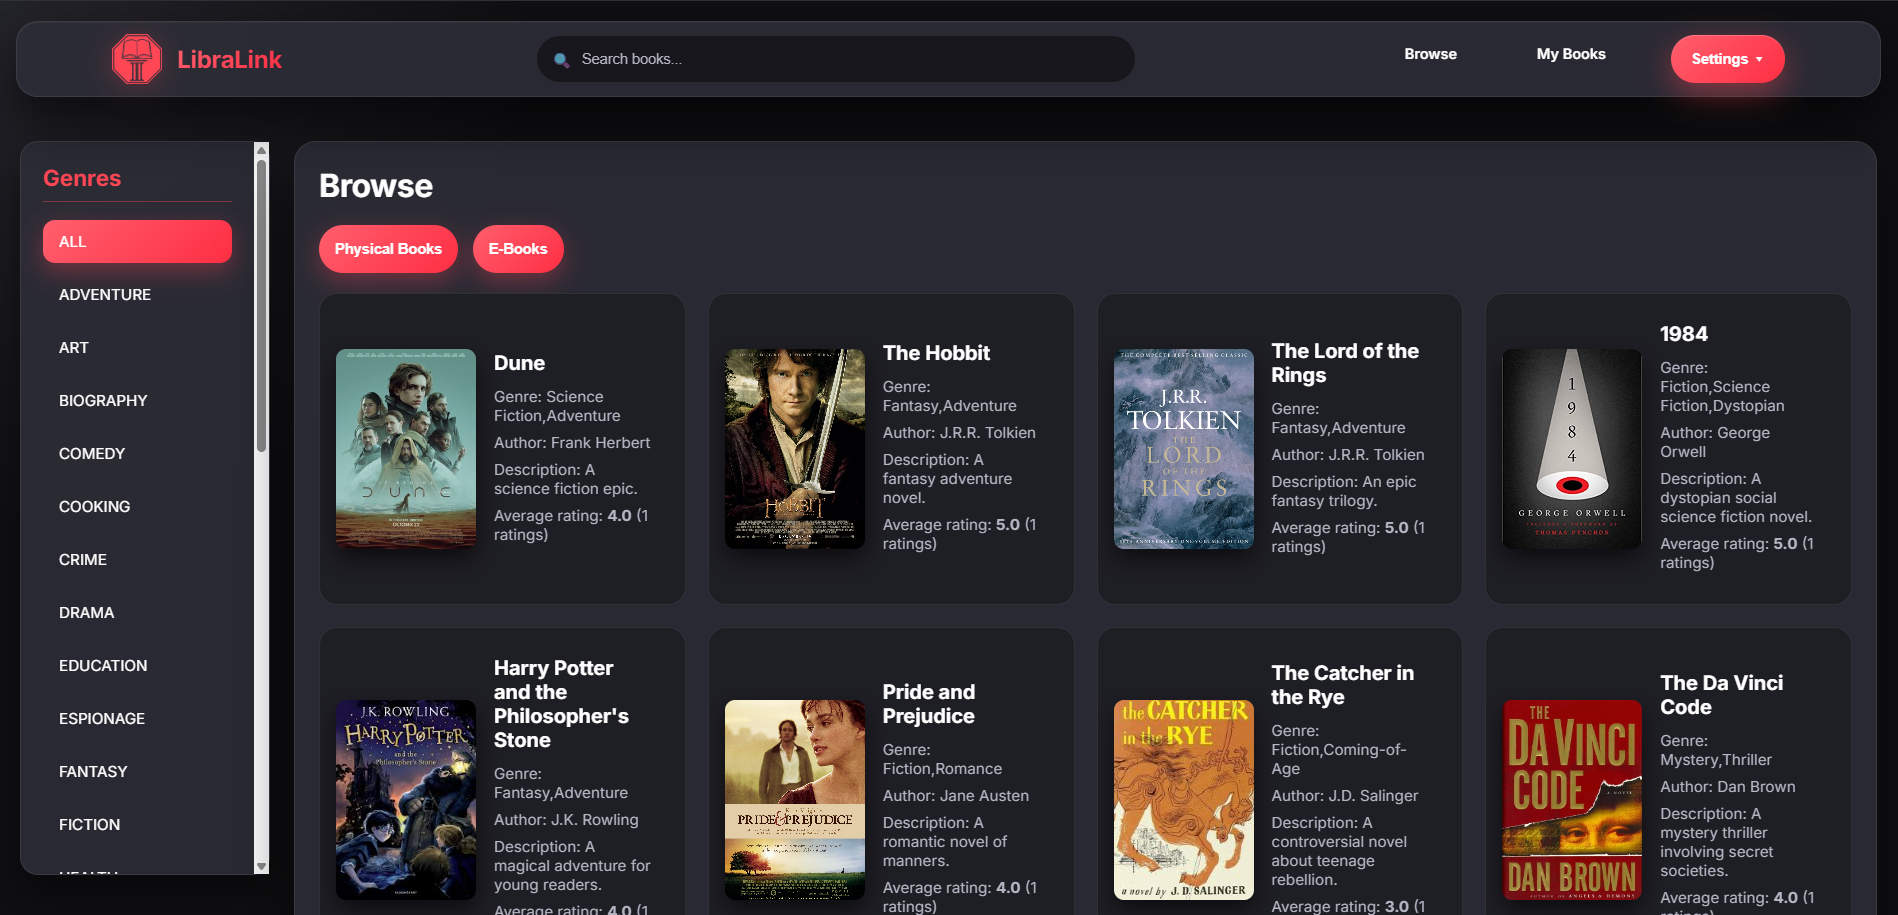The height and width of the screenshot is (915, 1898).
Task: Focus the Search books input field
Action: click(835, 59)
